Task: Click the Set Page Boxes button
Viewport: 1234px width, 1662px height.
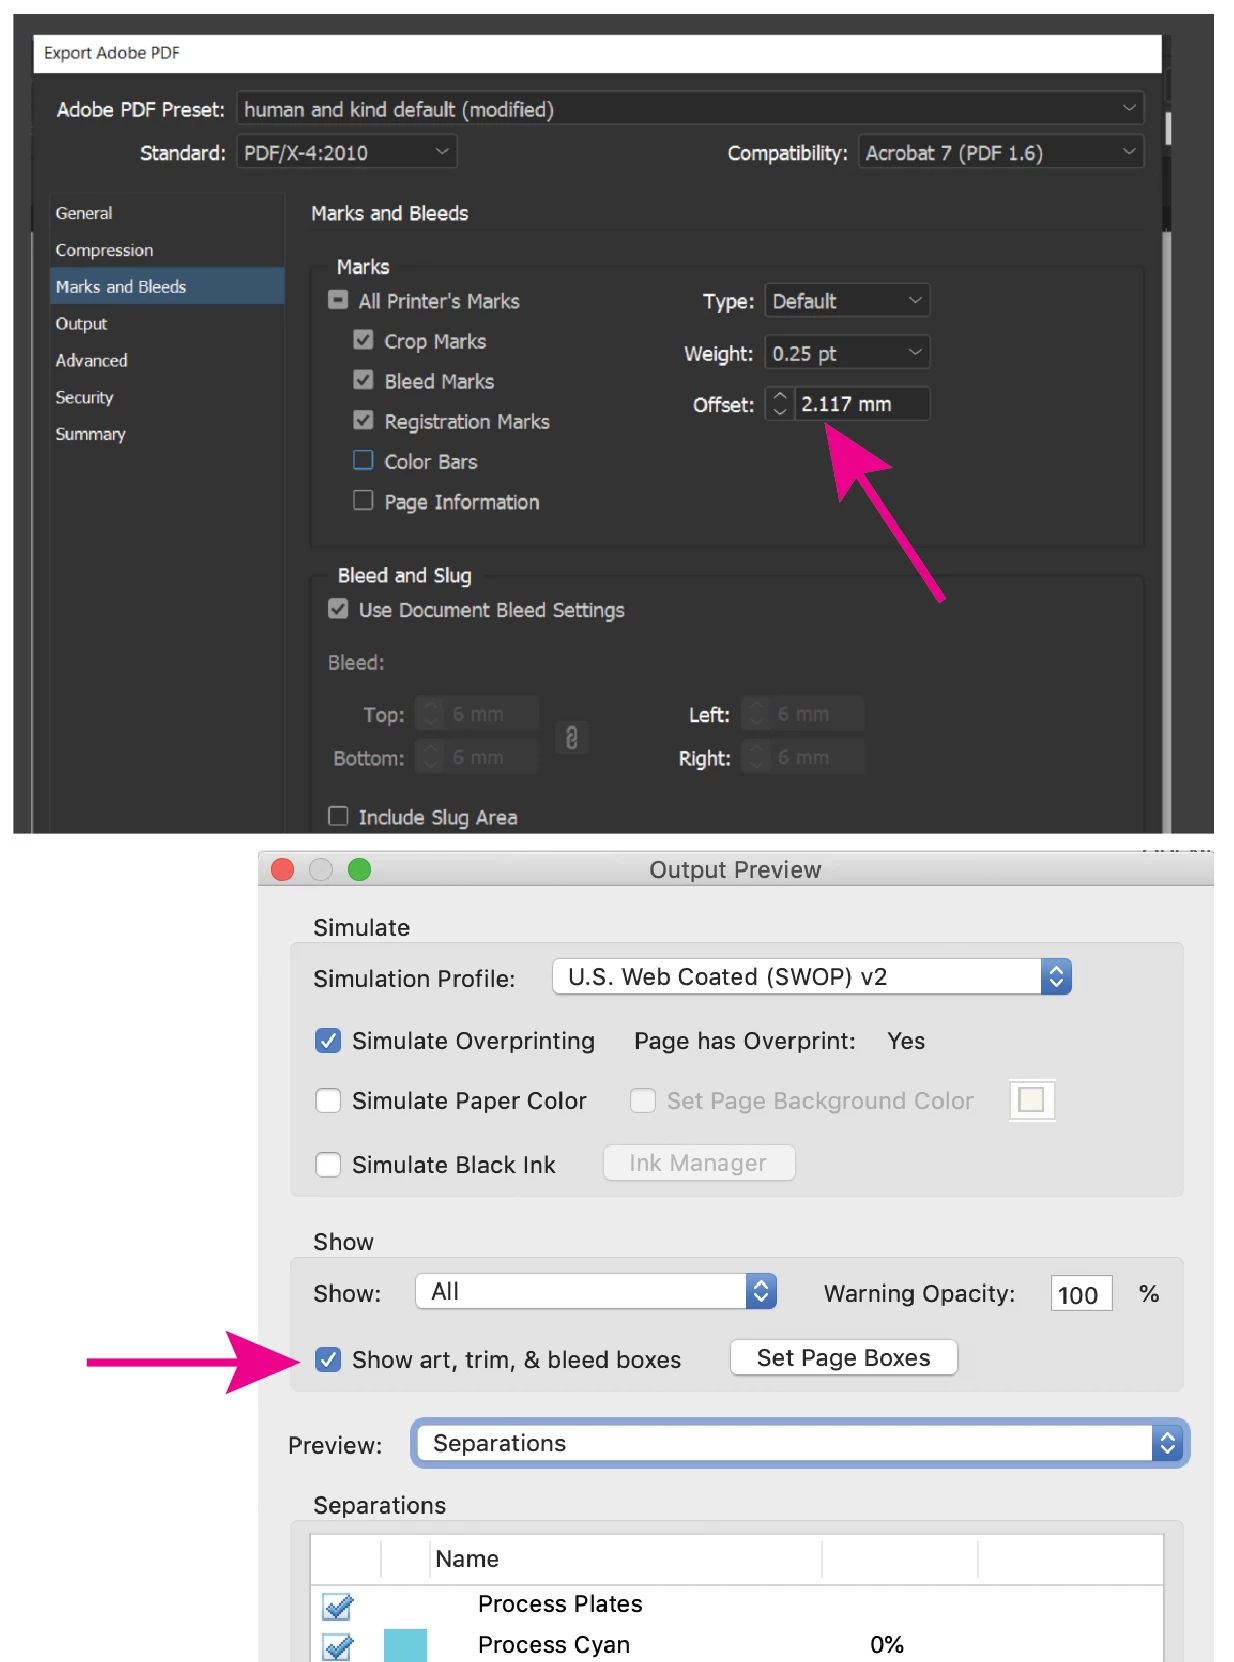Action: tap(844, 1358)
